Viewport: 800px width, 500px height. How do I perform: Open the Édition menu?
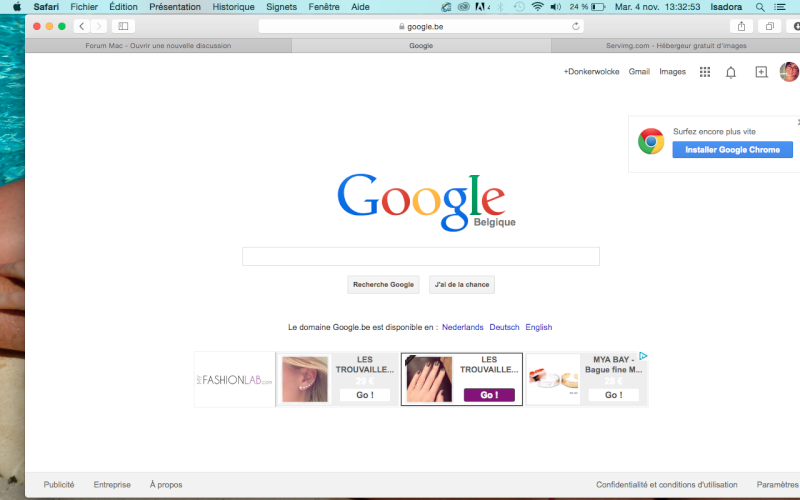pos(123,7)
